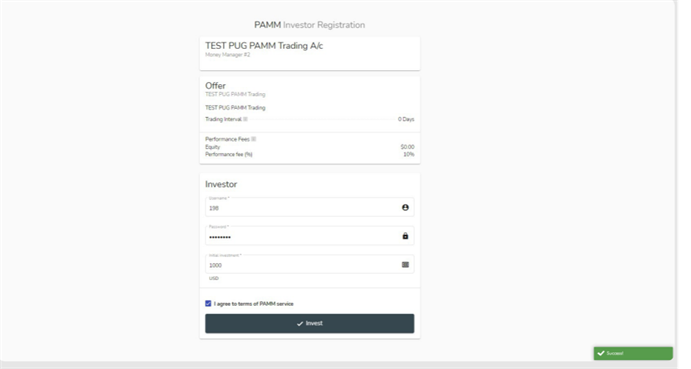
Task: Click the checkmark icon on Invest button
Action: (300, 324)
